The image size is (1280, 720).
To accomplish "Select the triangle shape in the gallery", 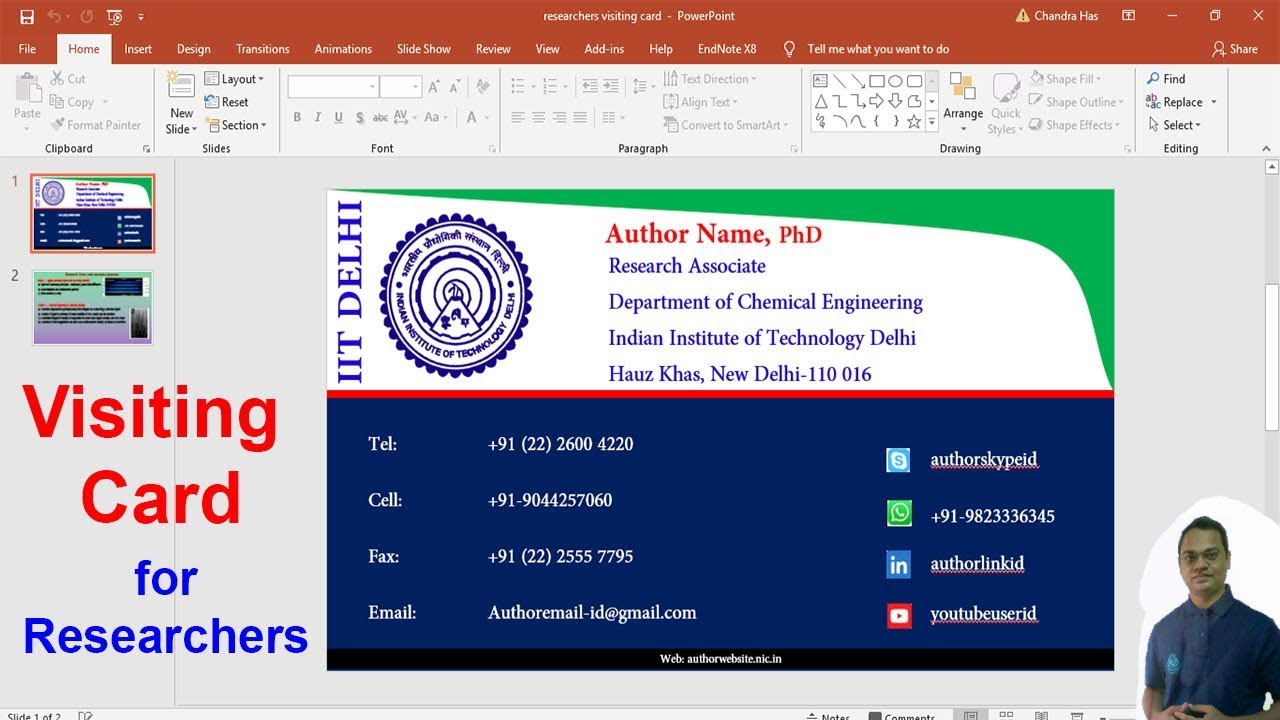I will point(820,101).
